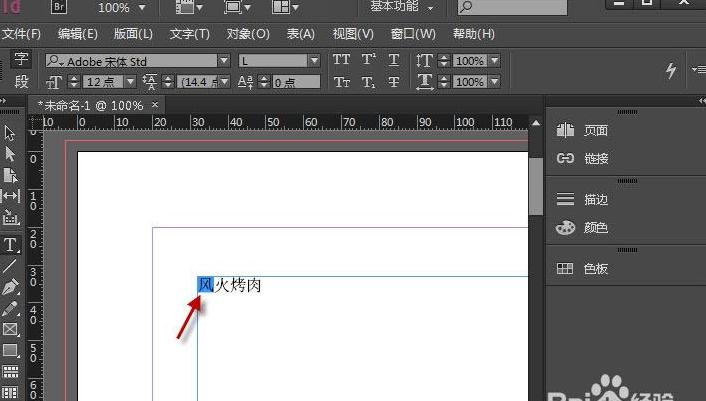The height and width of the screenshot is (401, 706).
Task: Select the Rectangle tool
Action: point(10,350)
